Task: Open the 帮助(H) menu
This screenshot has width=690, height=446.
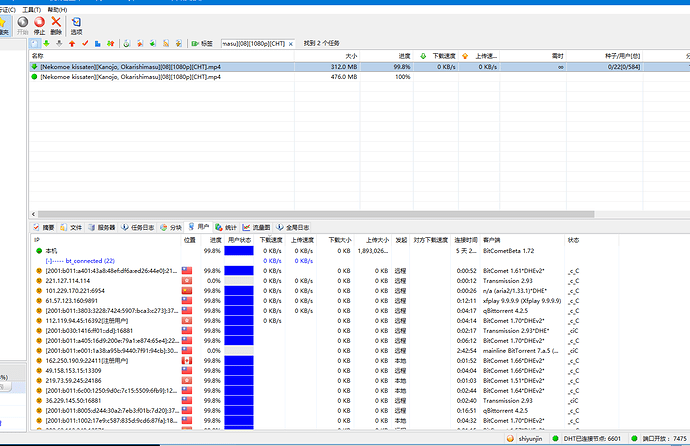Action: pos(57,10)
